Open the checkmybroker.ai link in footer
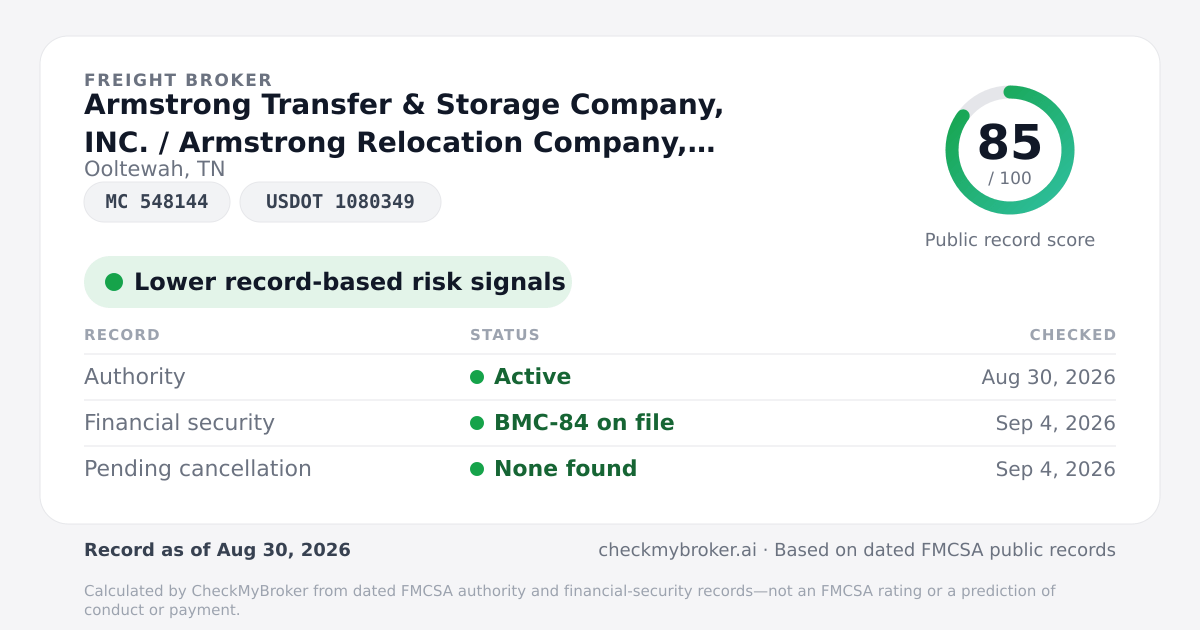The width and height of the screenshot is (1200, 630). (x=676, y=550)
